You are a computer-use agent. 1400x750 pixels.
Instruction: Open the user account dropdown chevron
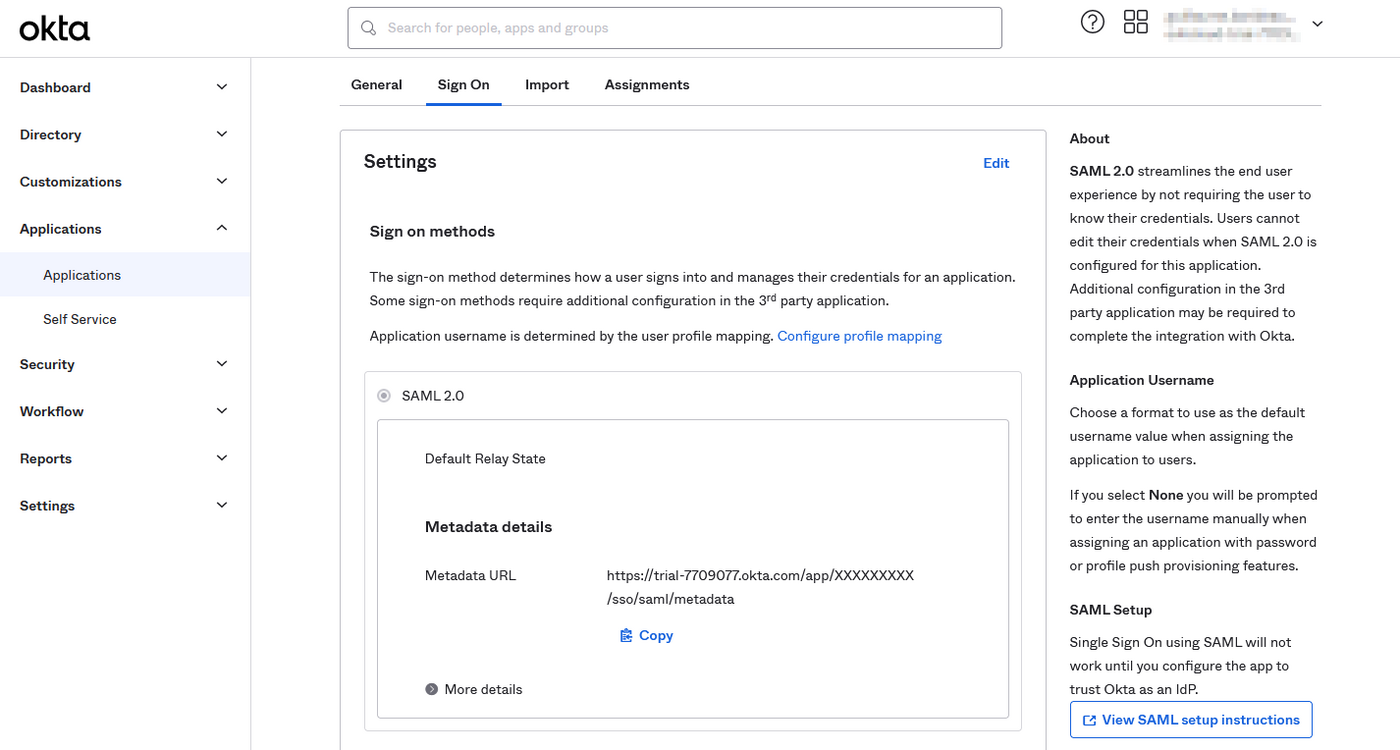click(1317, 24)
